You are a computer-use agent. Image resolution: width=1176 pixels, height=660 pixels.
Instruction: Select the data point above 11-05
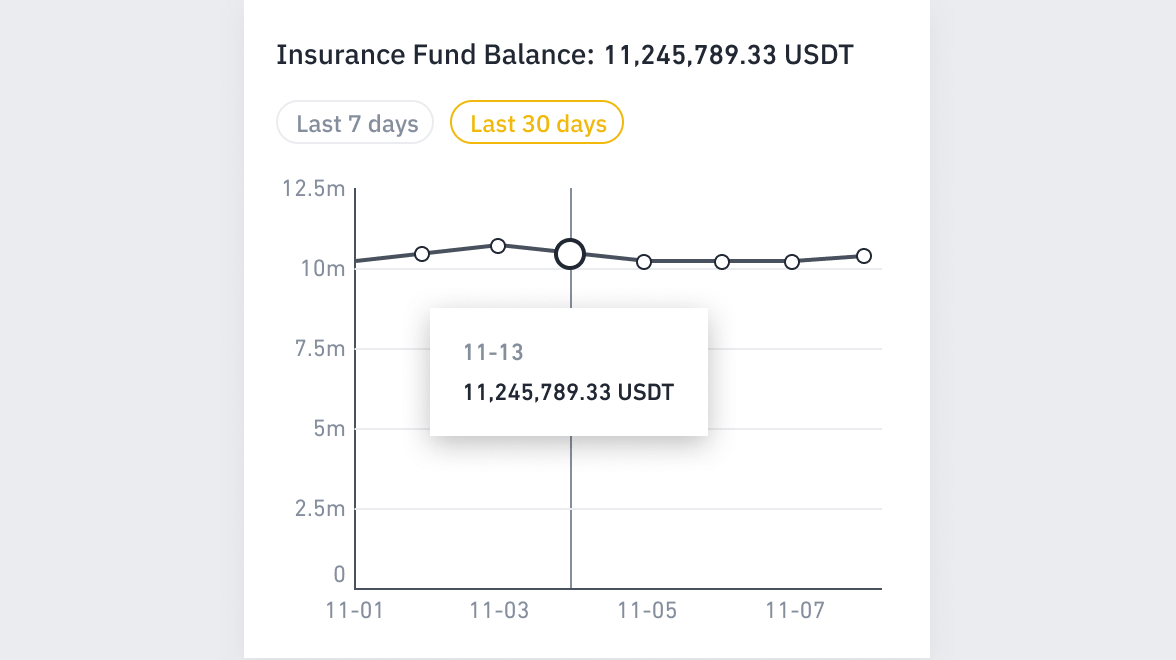tap(644, 261)
